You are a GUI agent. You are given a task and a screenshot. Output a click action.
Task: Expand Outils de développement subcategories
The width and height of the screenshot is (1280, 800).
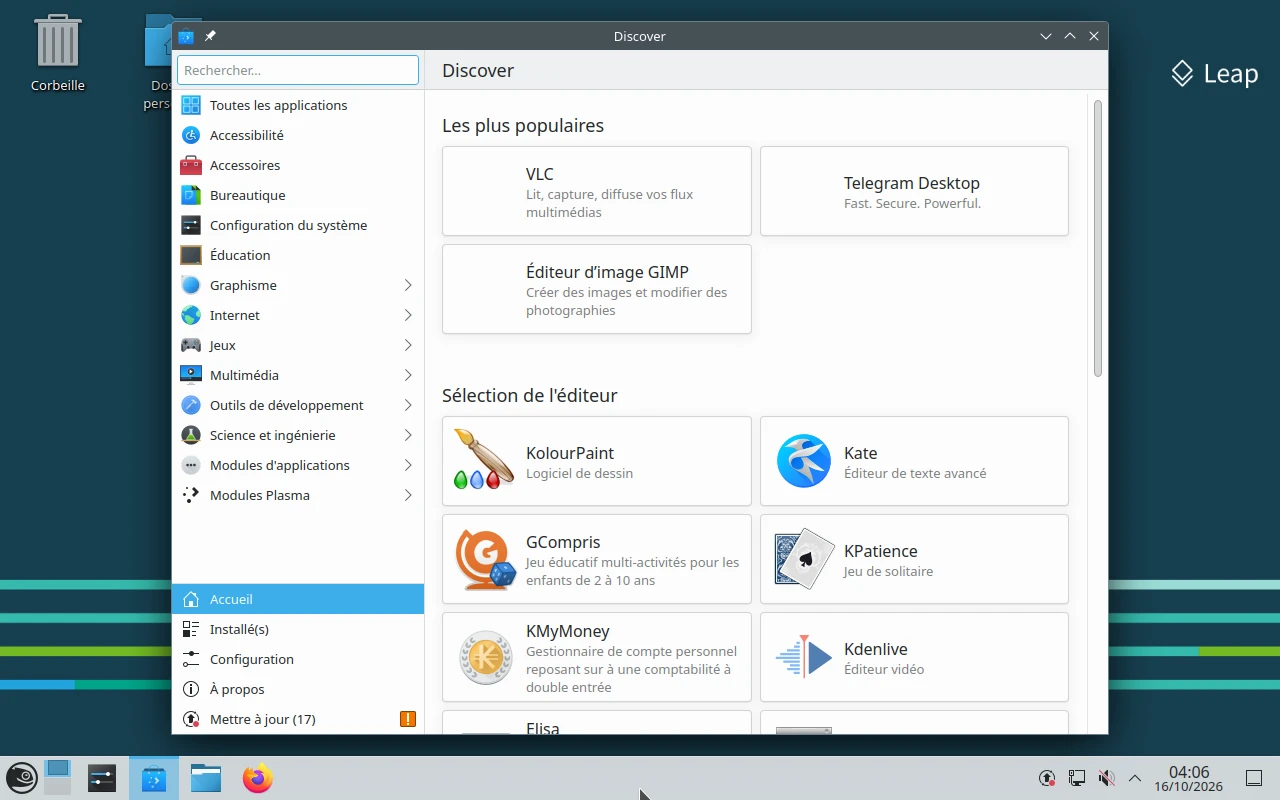[408, 405]
